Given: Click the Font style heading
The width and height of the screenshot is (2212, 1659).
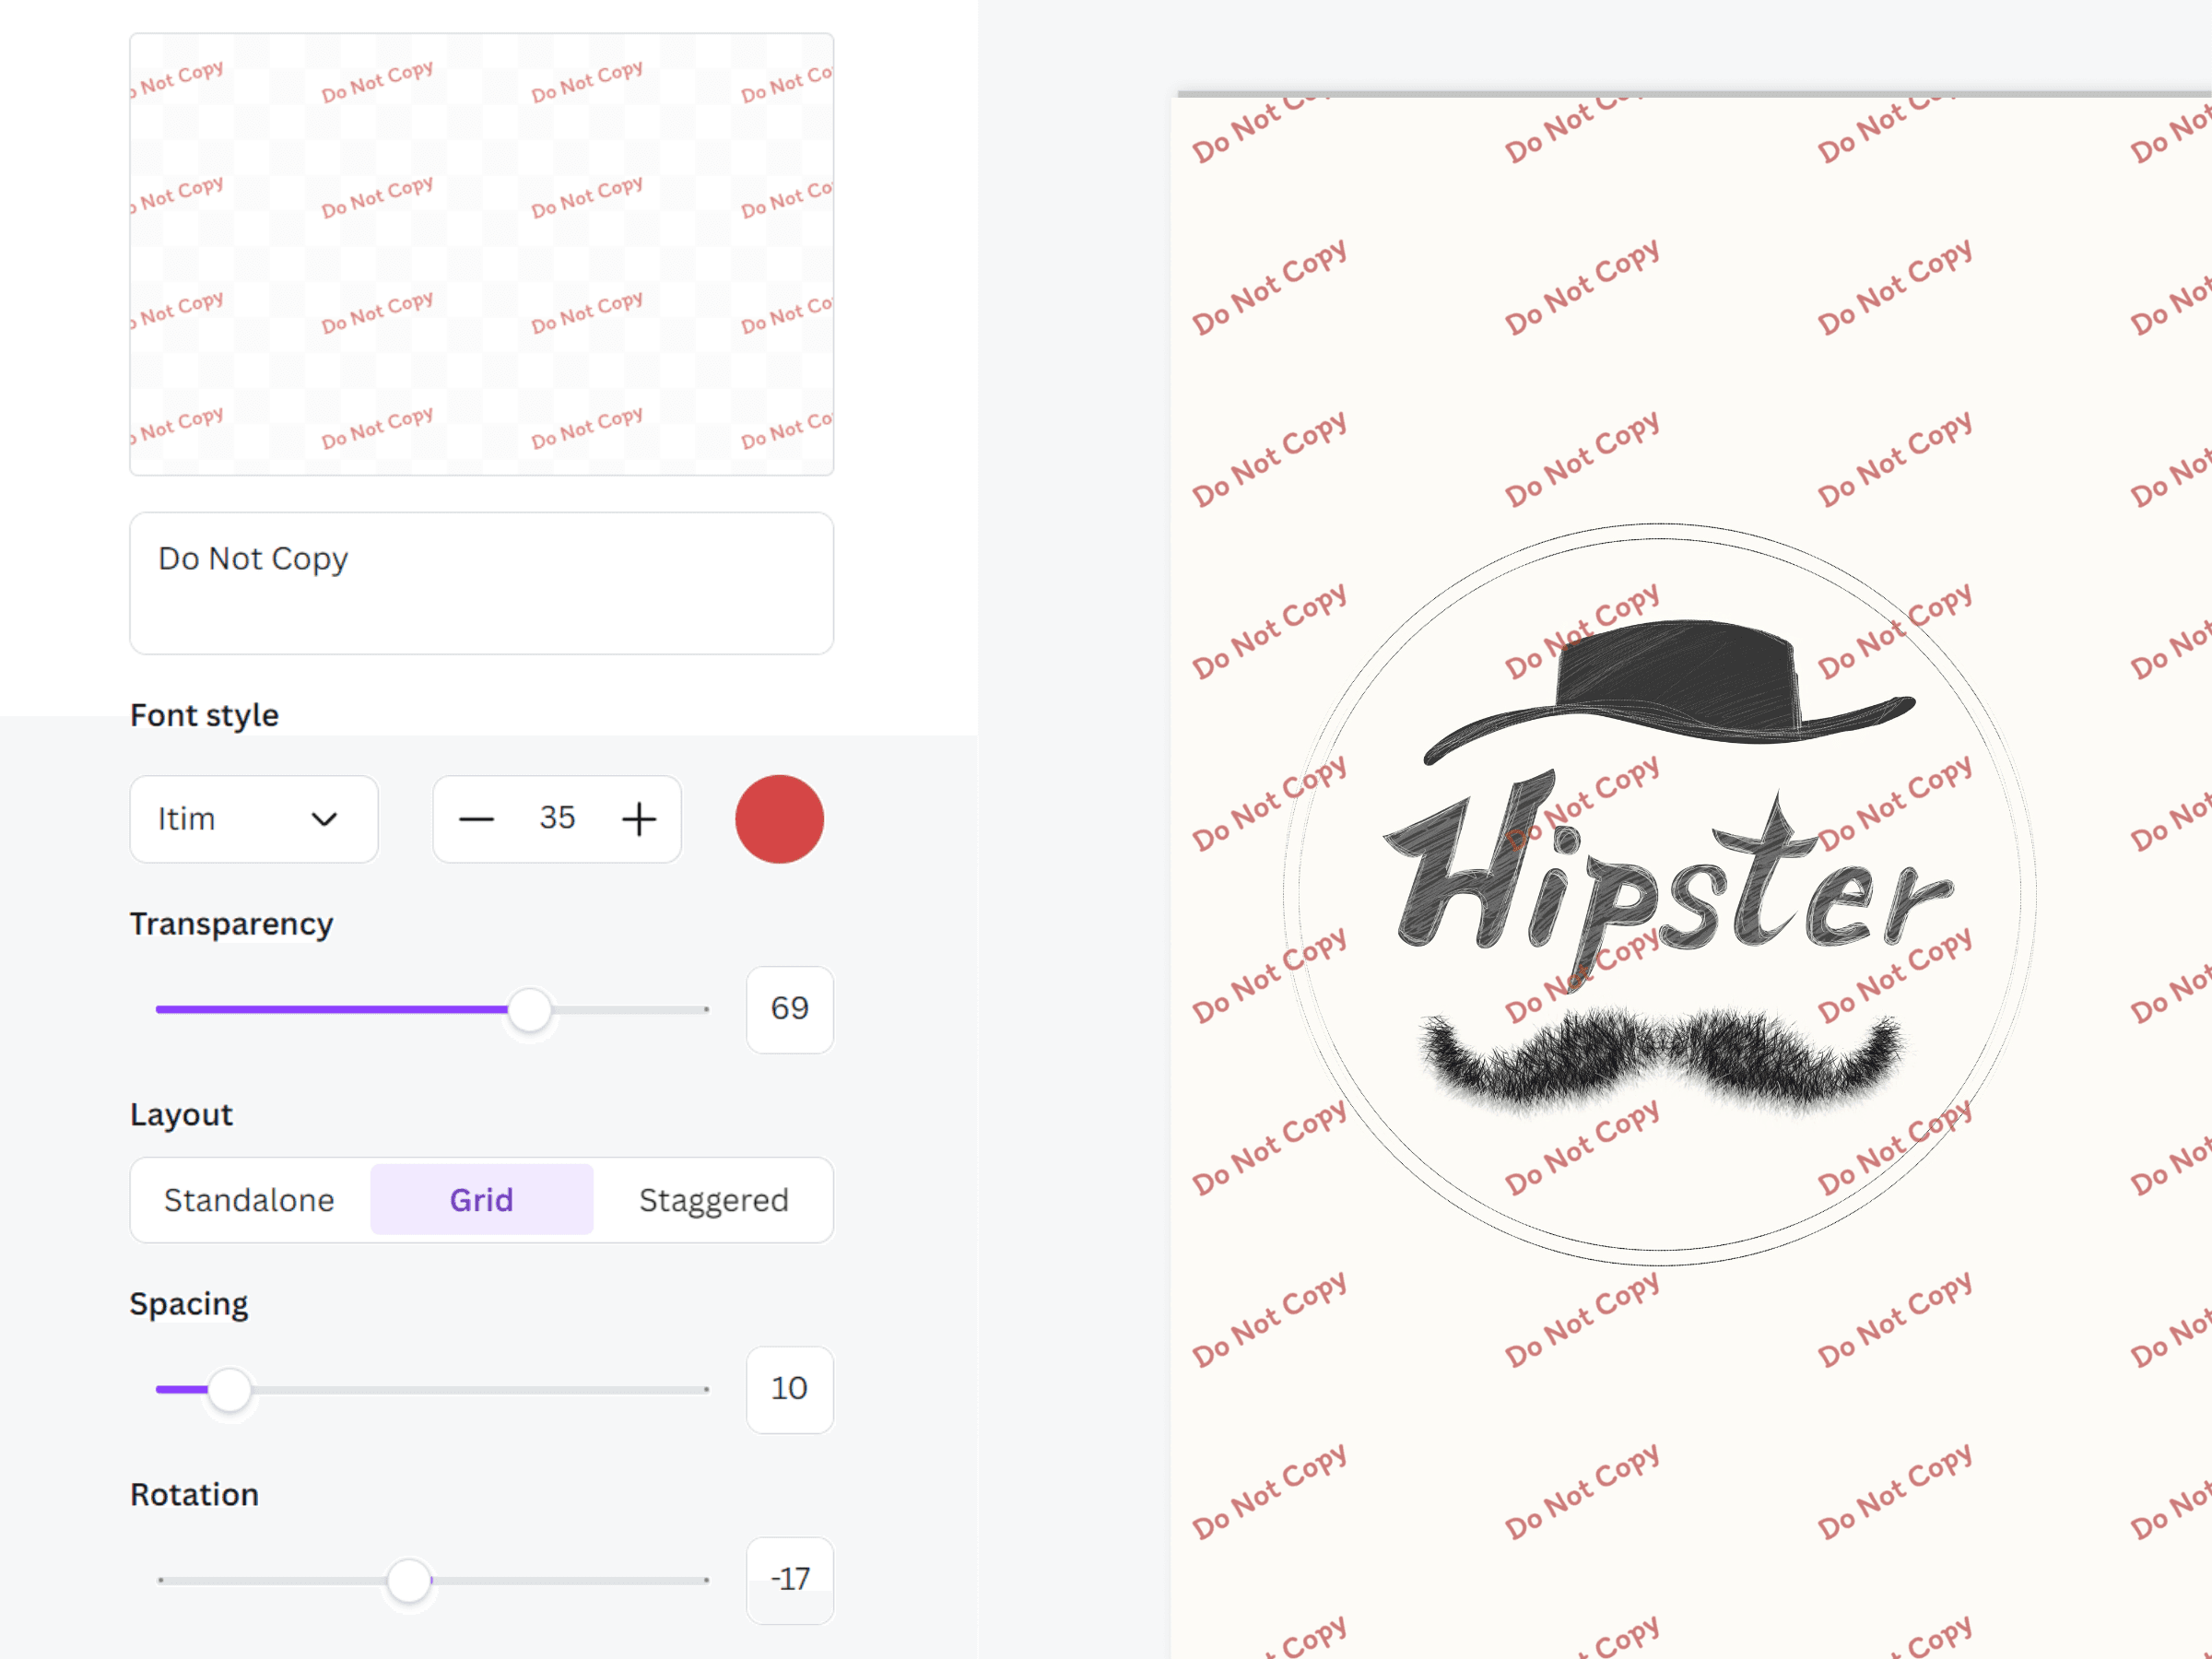Looking at the screenshot, I should [204, 716].
